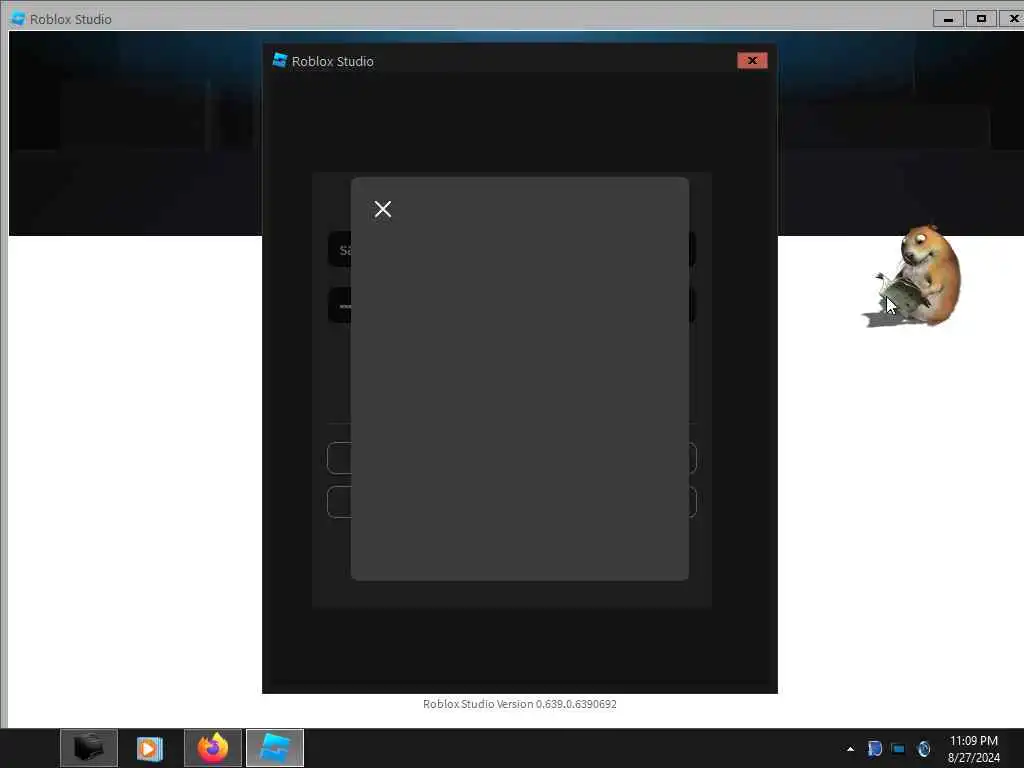Show hidden system tray icons arrow
Screen dimensions: 1024x768
coord(850,749)
